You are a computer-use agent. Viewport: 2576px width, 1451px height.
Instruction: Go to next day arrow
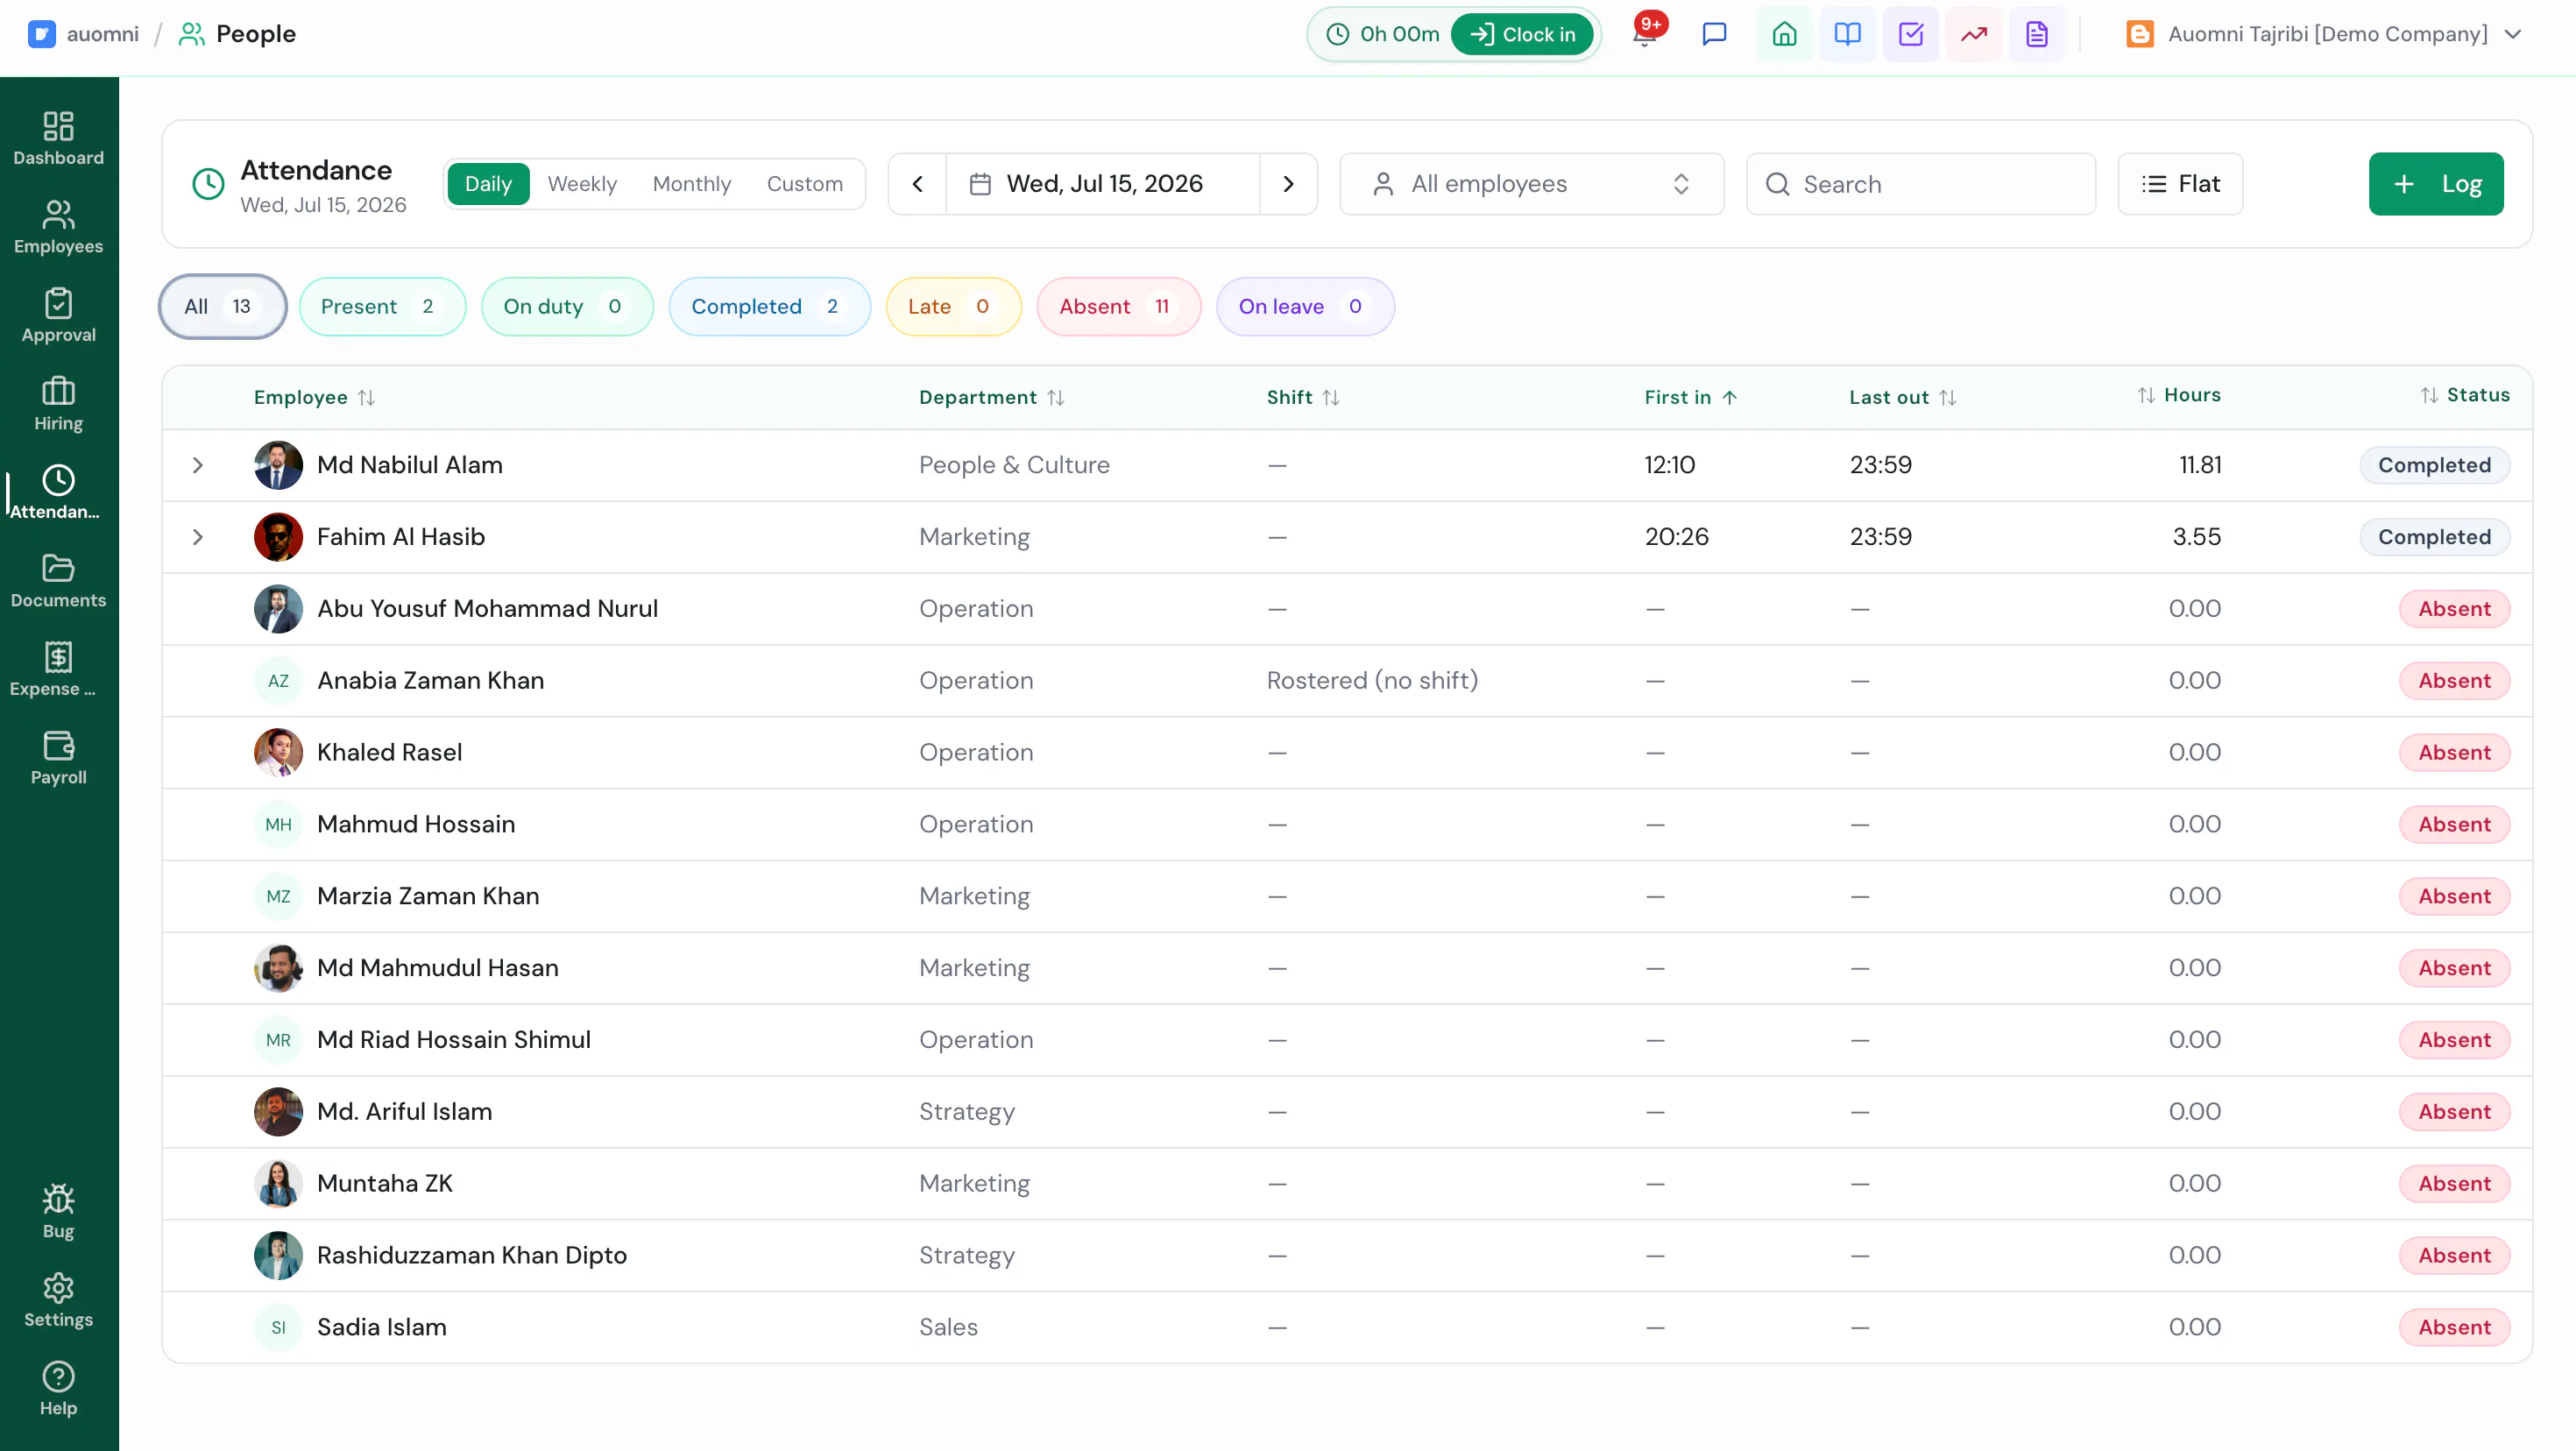click(1288, 184)
